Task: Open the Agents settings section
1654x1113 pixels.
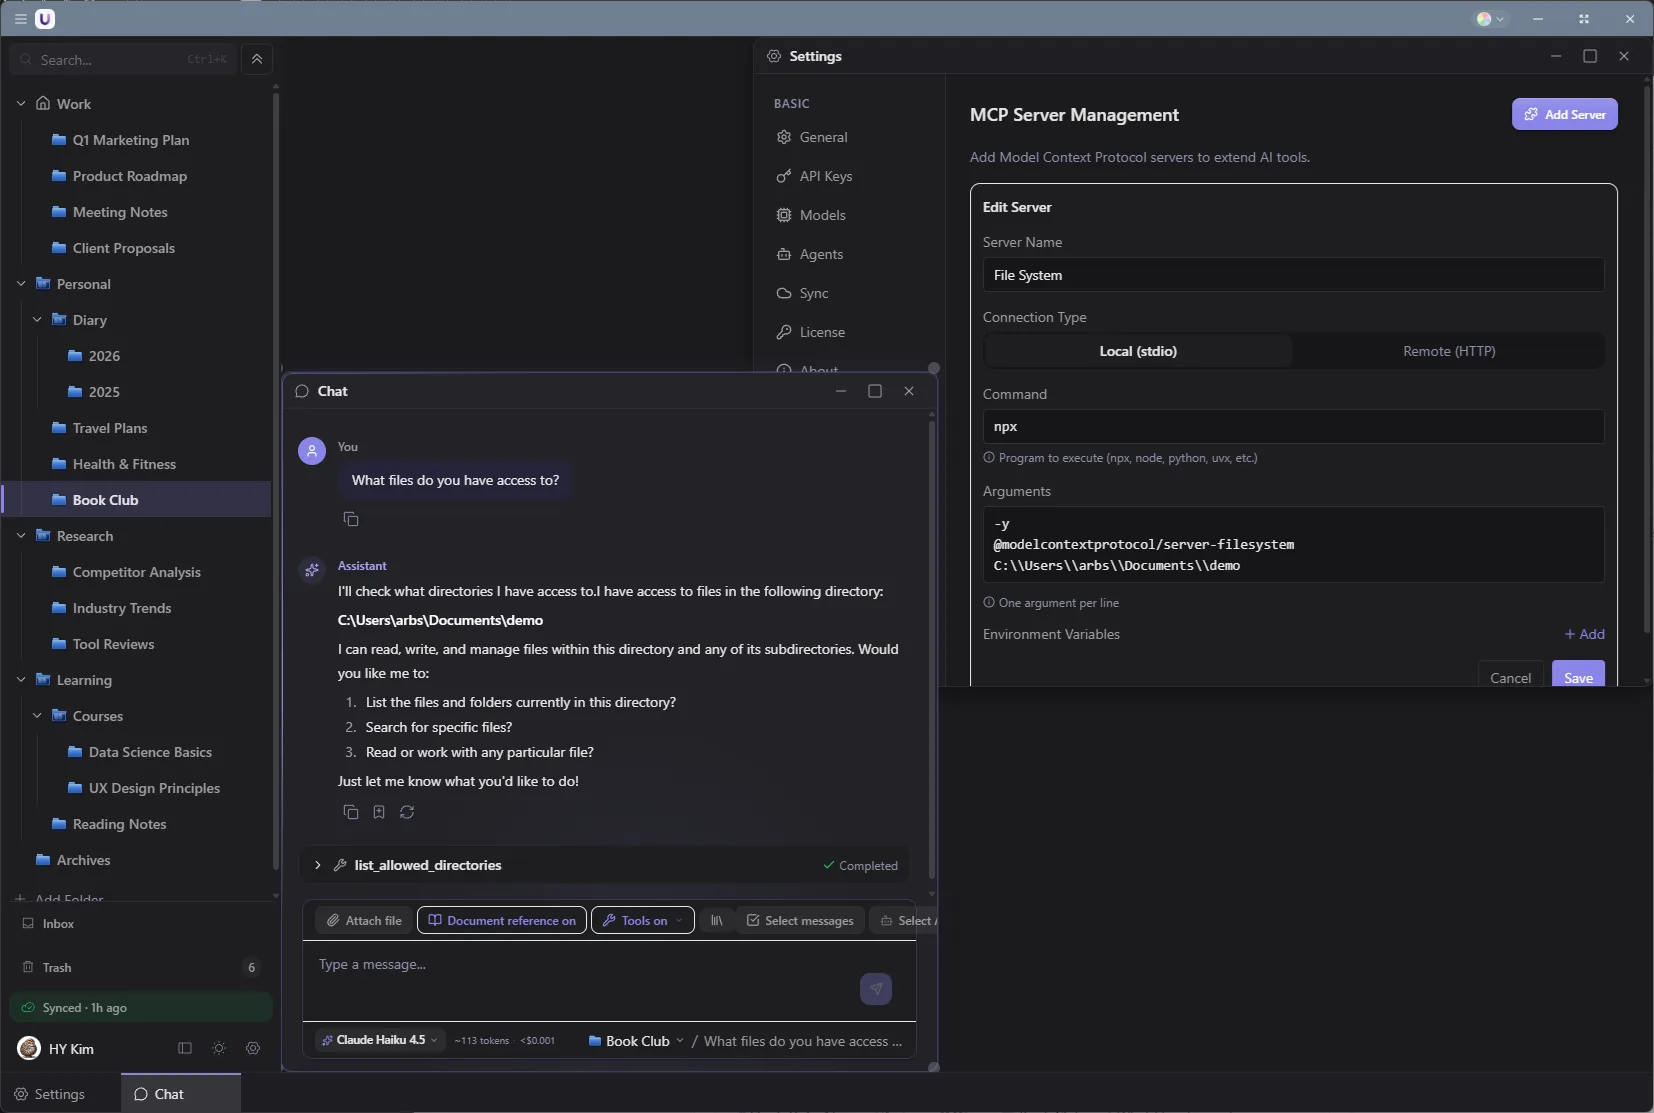Action: [x=822, y=255]
